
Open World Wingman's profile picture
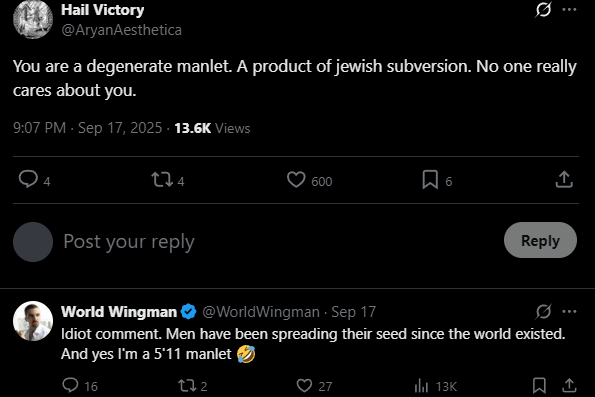33,321
